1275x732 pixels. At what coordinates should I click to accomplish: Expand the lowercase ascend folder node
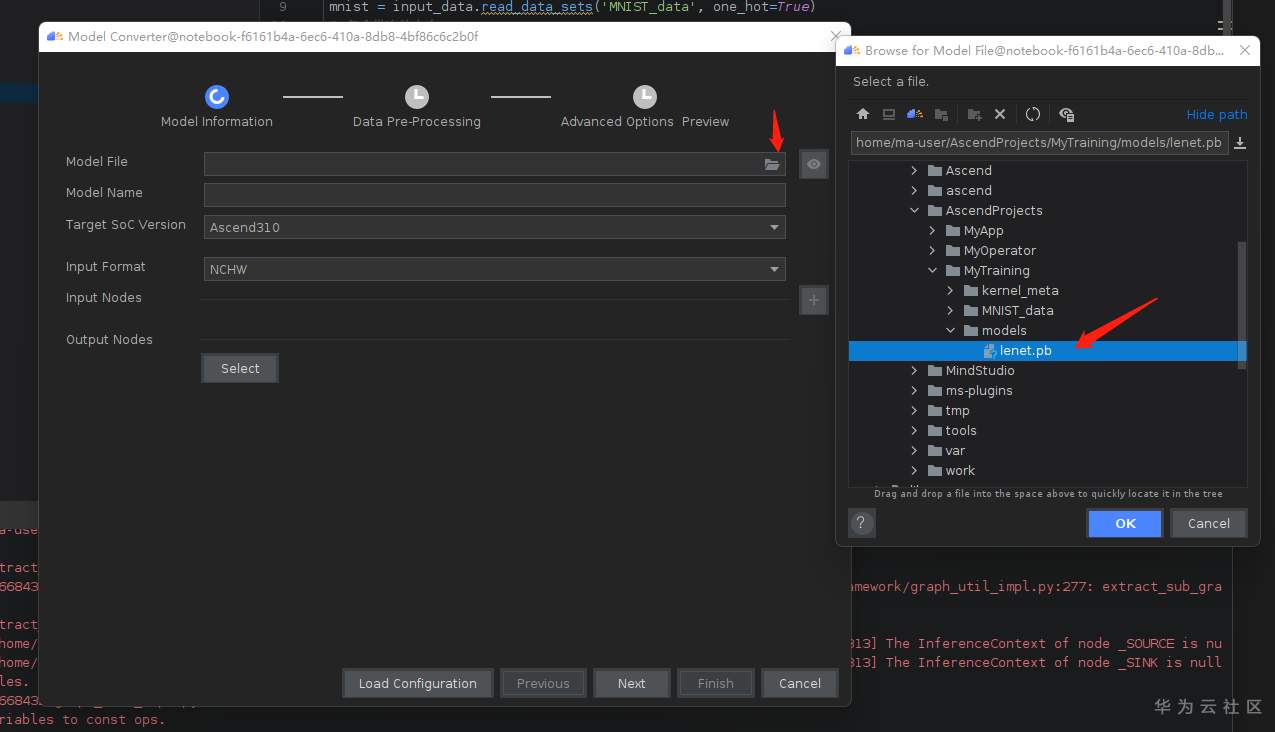tap(914, 191)
